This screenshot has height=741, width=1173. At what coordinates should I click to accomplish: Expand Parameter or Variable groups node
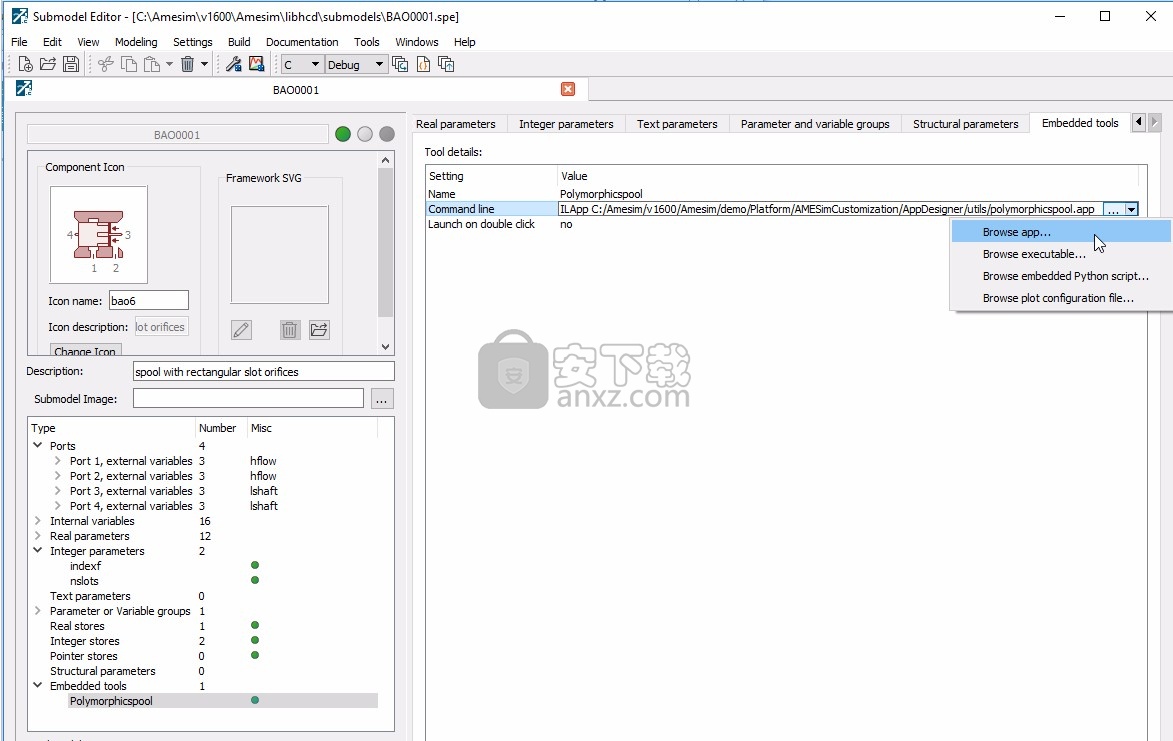tap(37, 610)
